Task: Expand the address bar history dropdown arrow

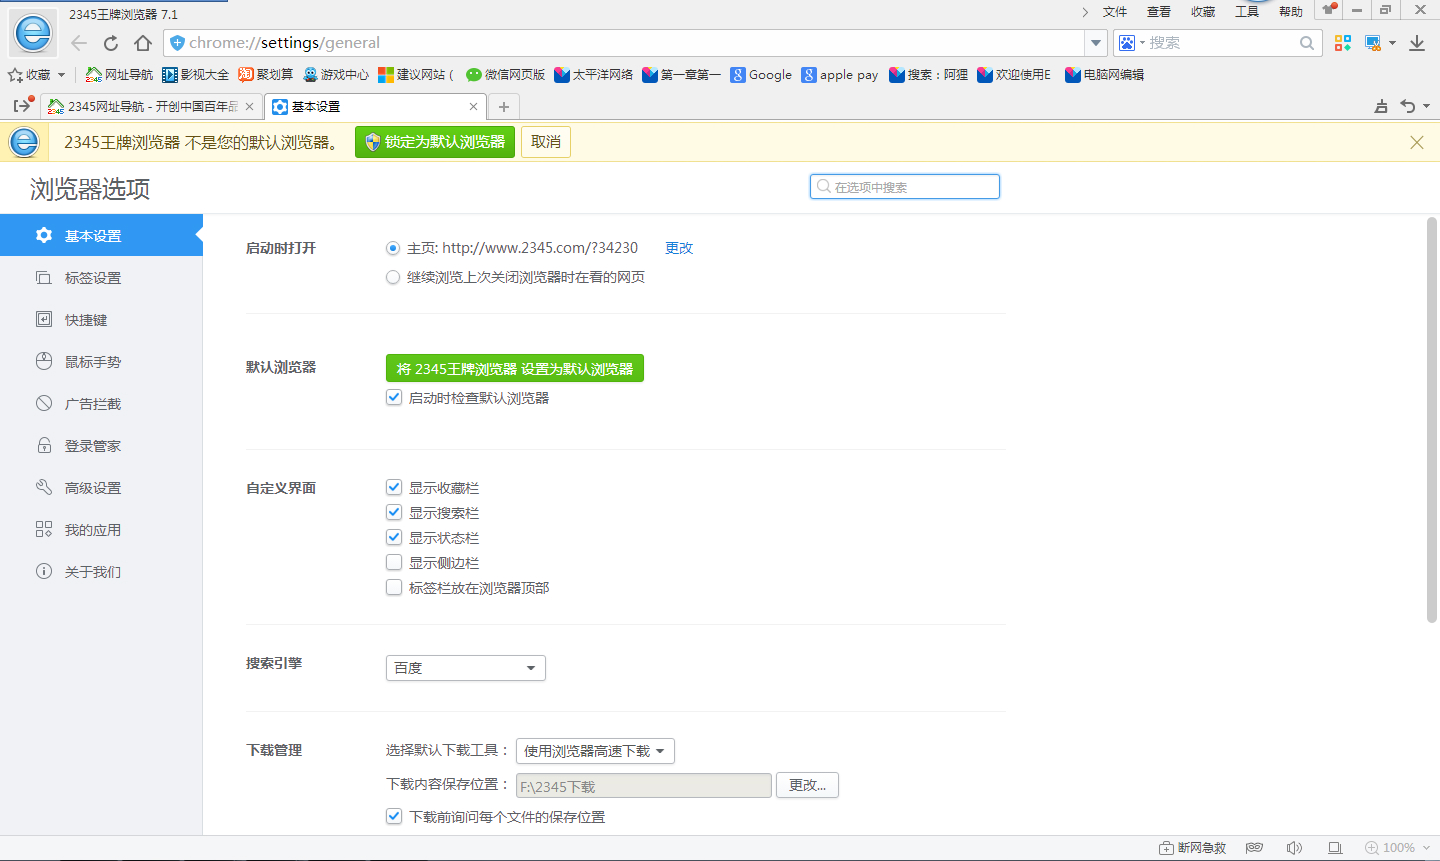Action: (1096, 43)
